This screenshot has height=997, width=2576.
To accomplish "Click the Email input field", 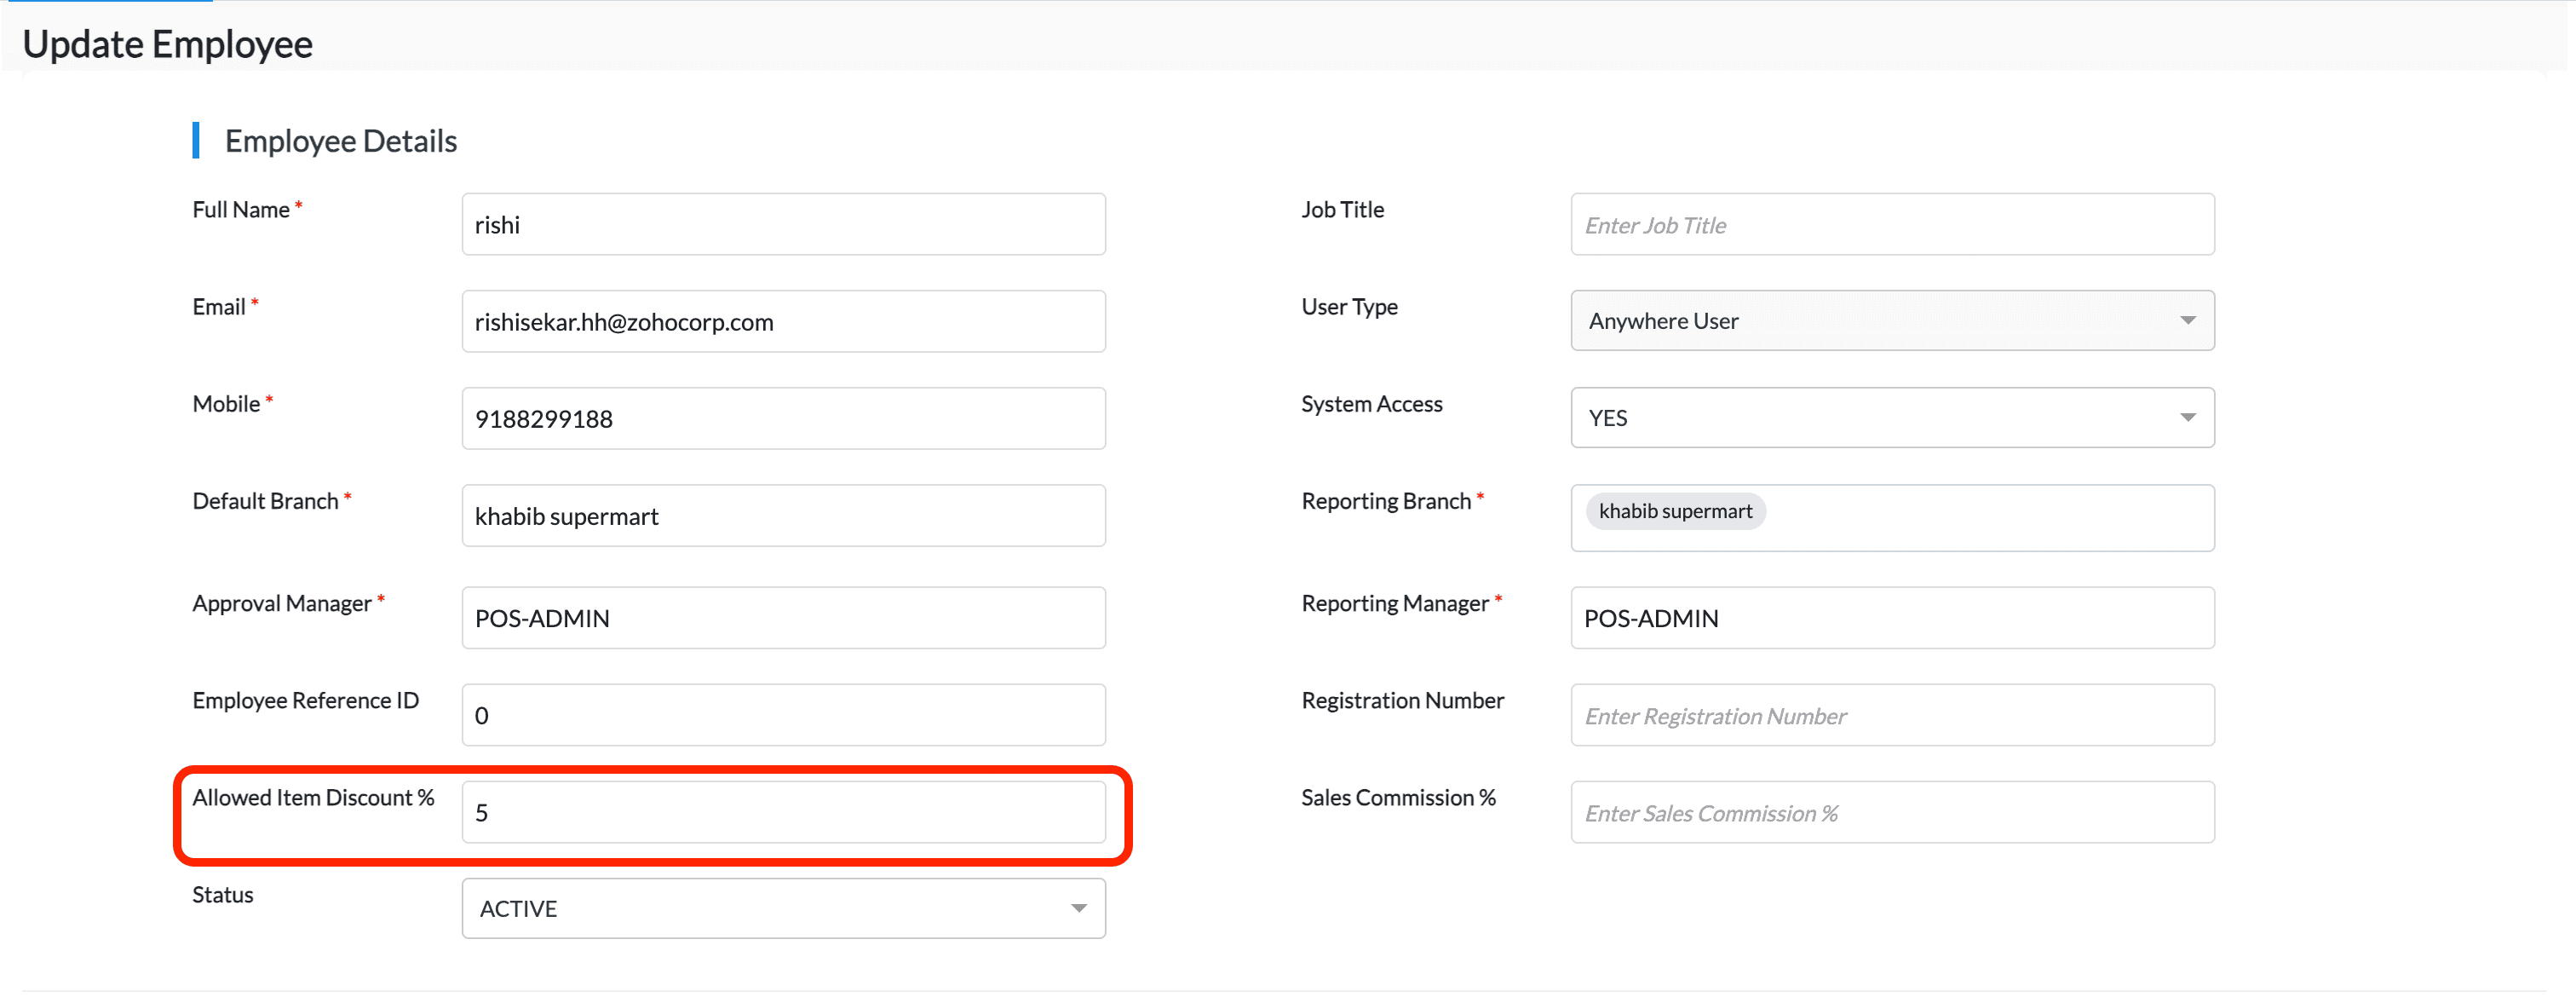I will (x=783, y=321).
